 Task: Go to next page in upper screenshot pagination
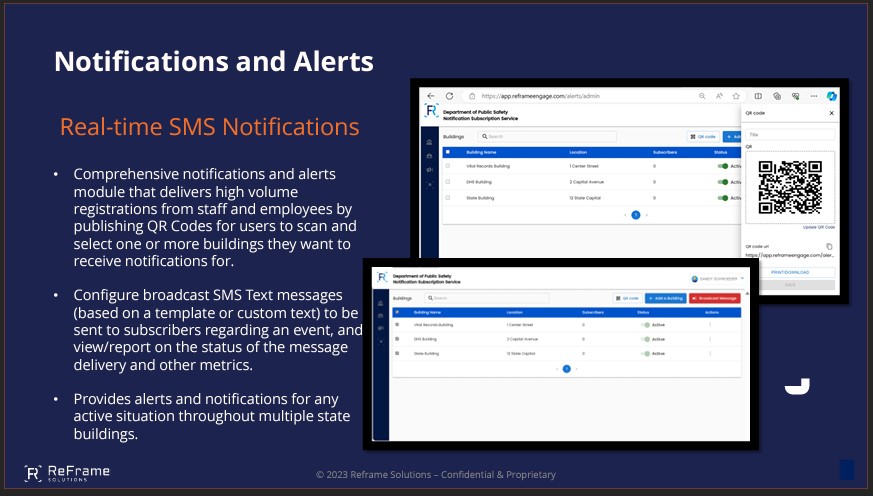pyautogui.click(x=646, y=215)
